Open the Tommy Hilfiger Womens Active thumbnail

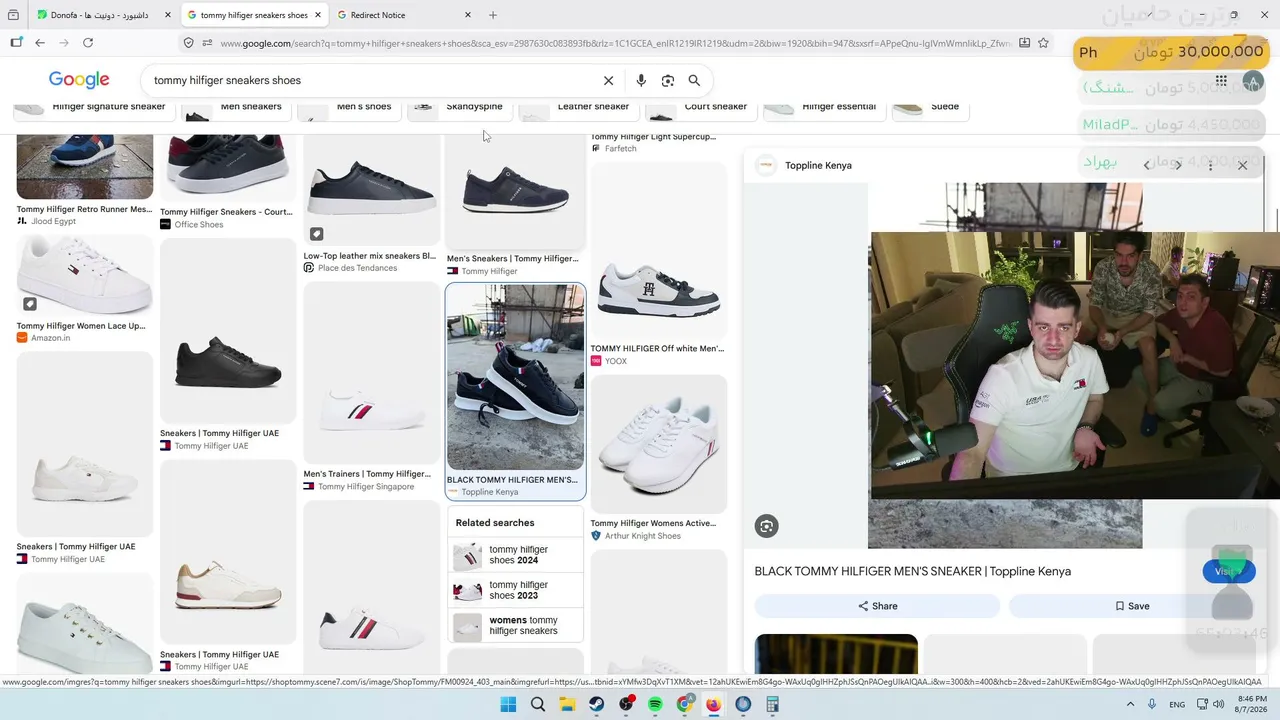(x=659, y=445)
